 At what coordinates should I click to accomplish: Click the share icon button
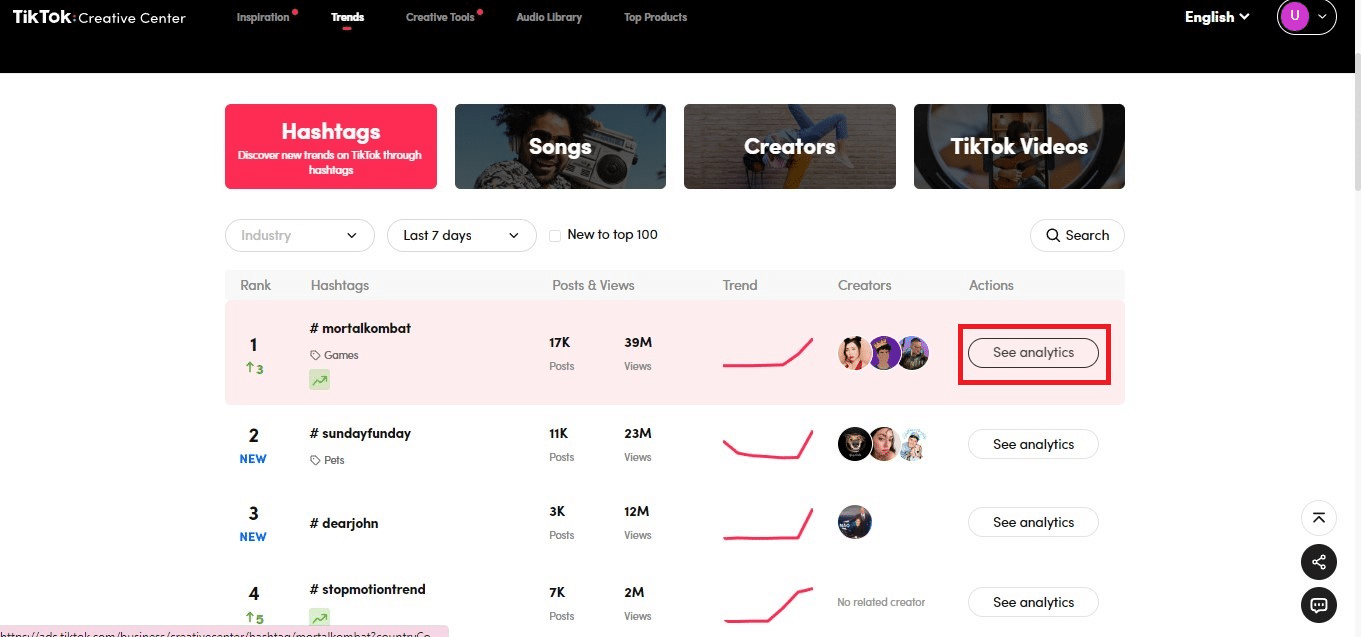tap(1319, 562)
